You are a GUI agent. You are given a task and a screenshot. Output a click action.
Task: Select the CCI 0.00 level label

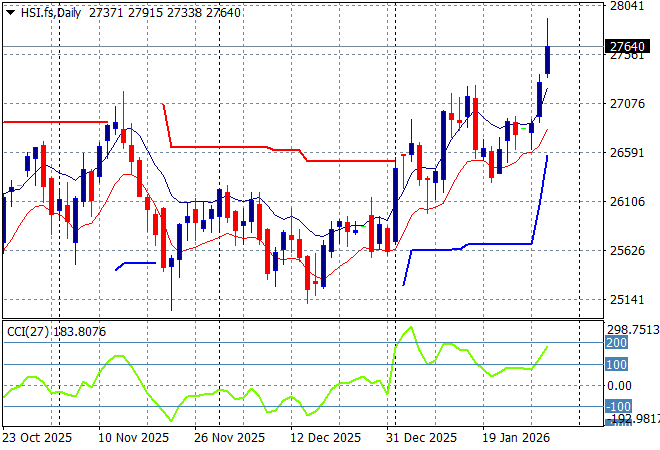tap(619, 386)
